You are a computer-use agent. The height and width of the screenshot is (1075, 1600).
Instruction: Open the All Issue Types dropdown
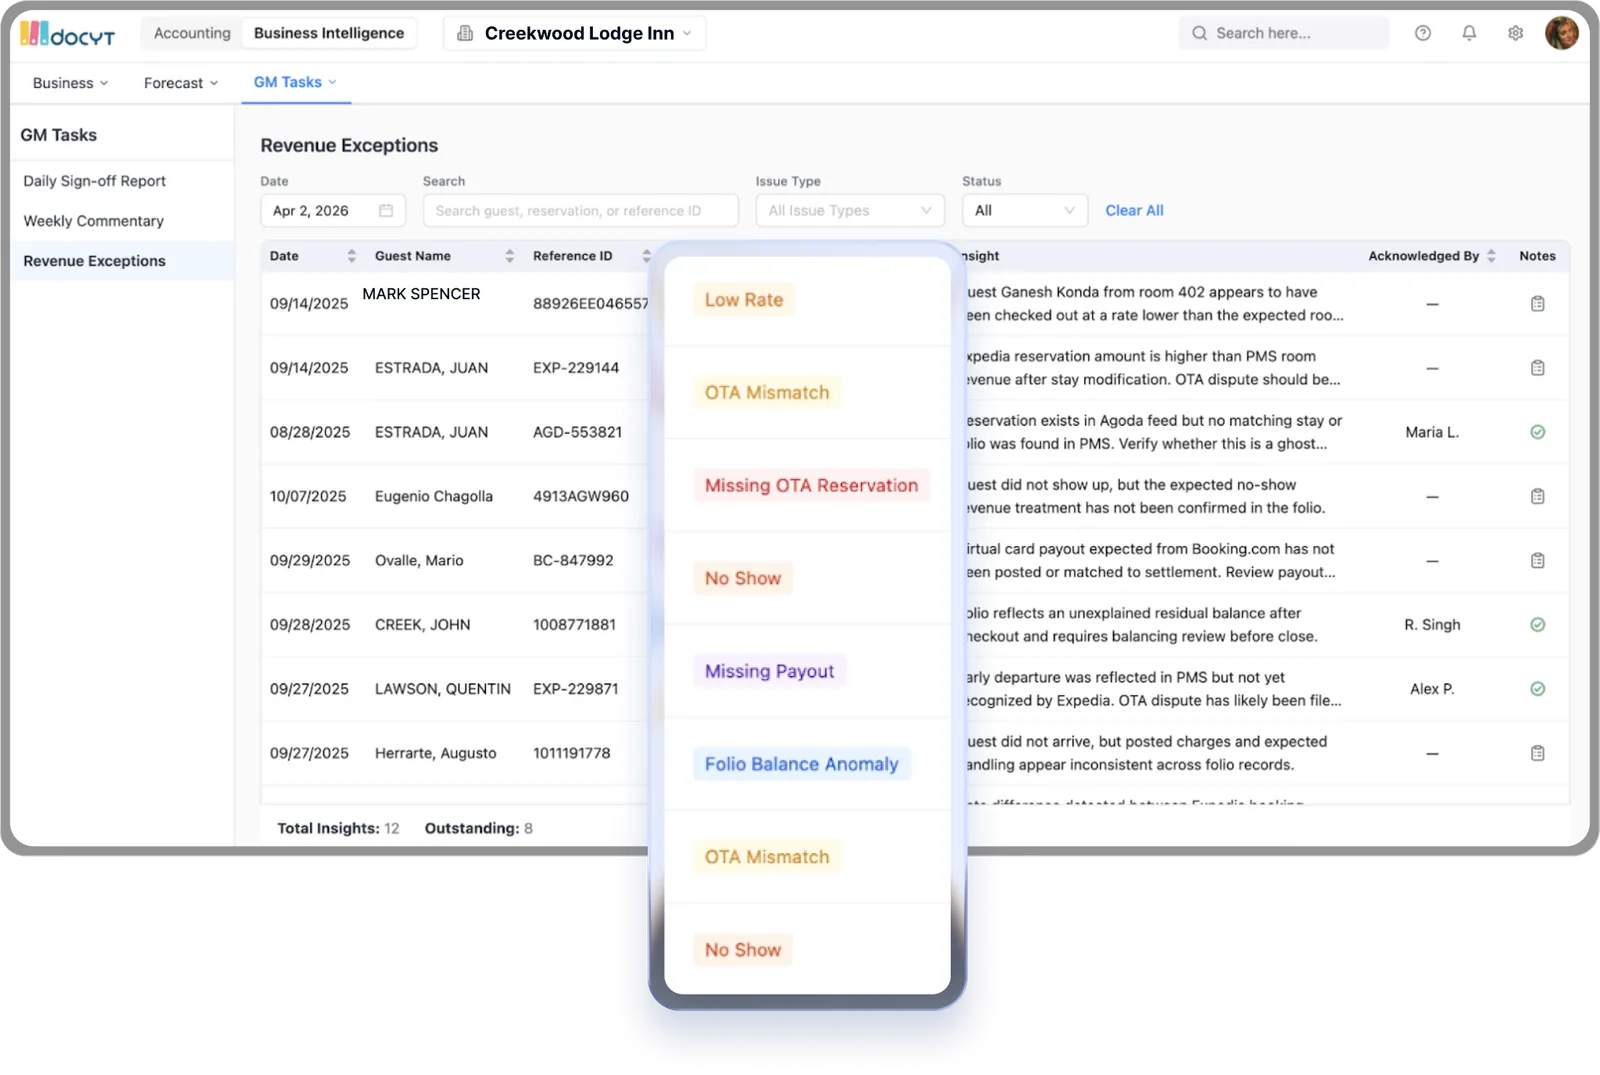850,210
